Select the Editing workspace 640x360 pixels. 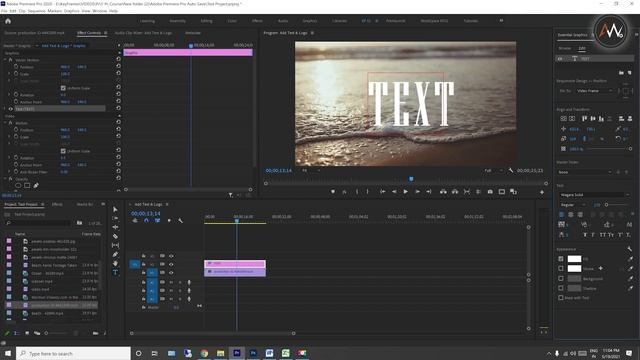pyautogui.click(x=207, y=21)
